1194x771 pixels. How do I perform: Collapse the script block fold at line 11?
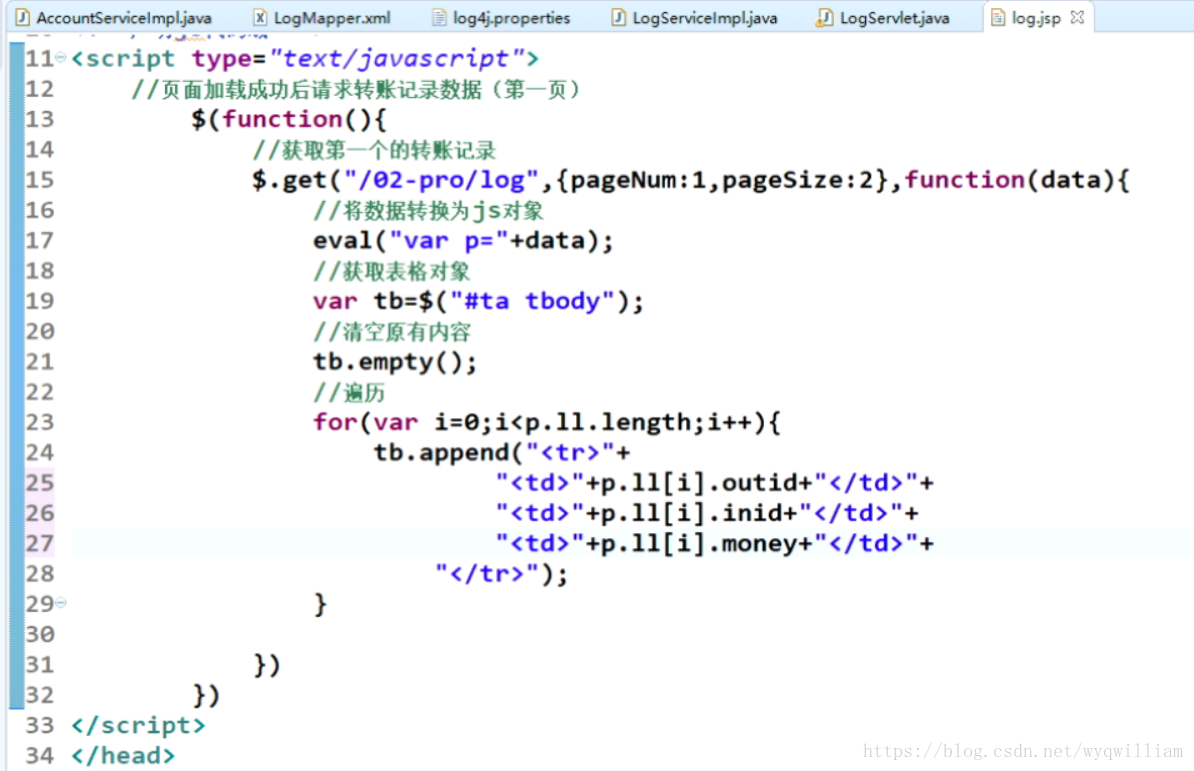point(61,57)
